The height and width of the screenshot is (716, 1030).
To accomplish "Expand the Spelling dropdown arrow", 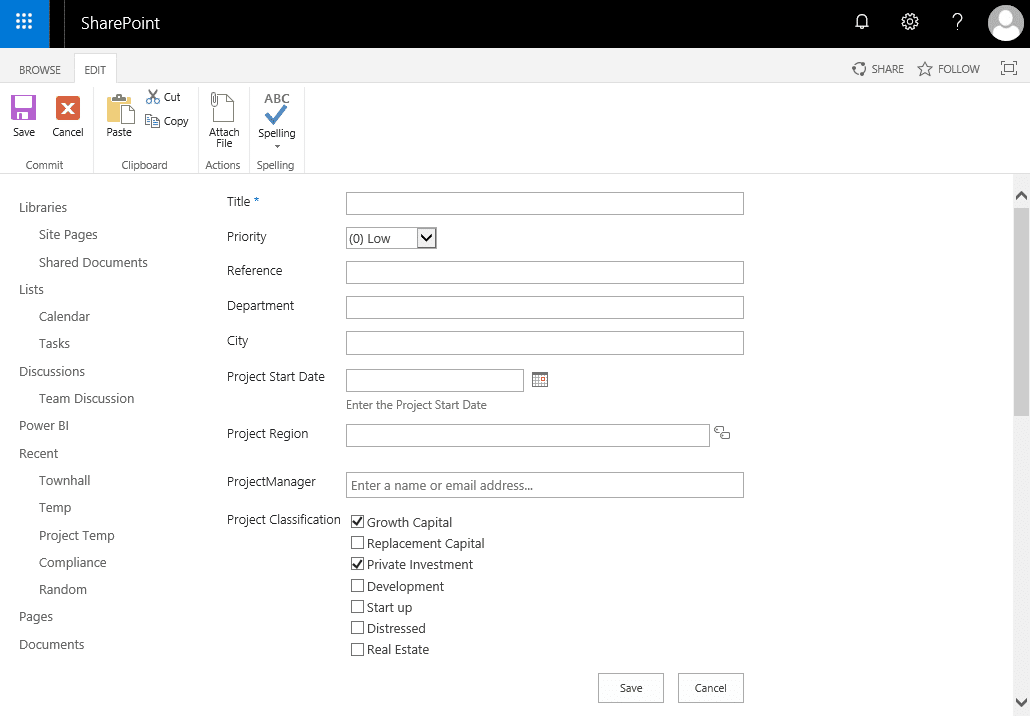I will [276, 148].
